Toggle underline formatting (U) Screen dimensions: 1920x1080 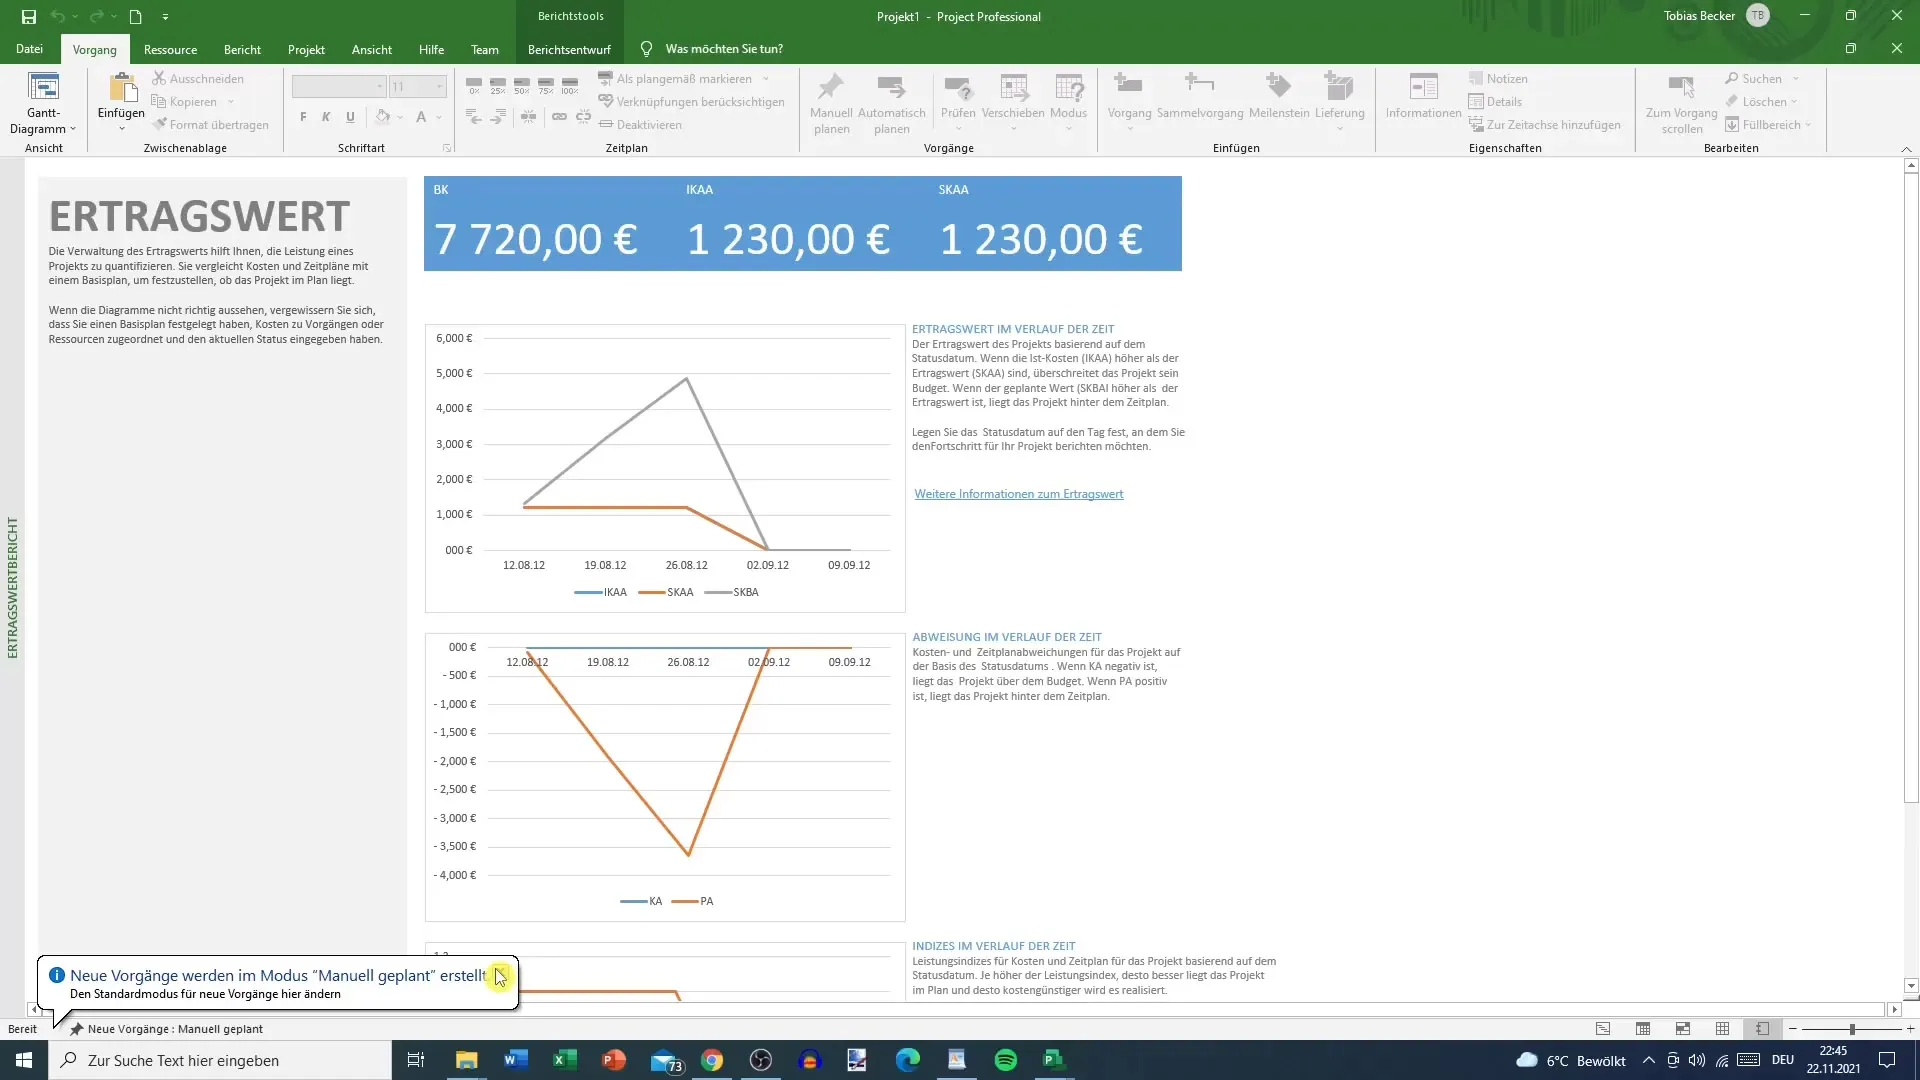(x=350, y=117)
